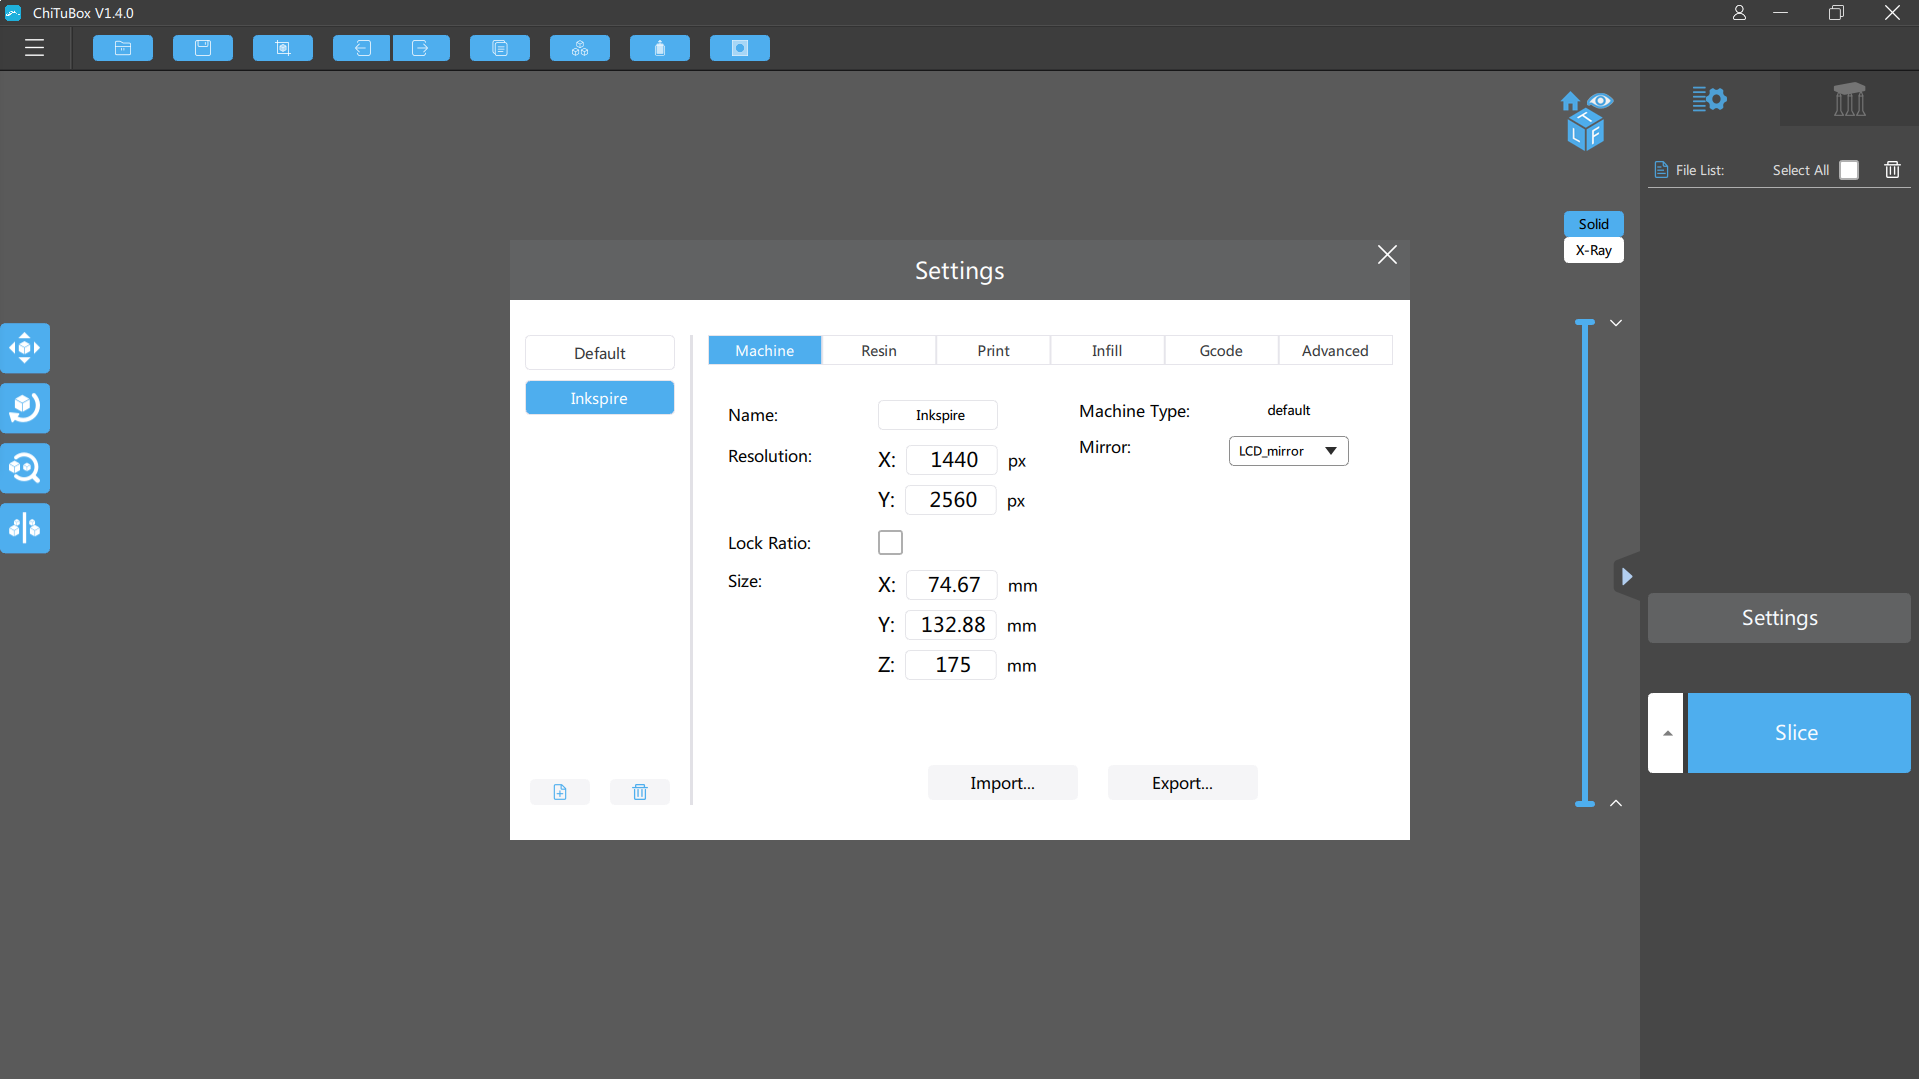Click the up chevron below layer slider
The image size is (1919, 1079).
tap(1616, 803)
